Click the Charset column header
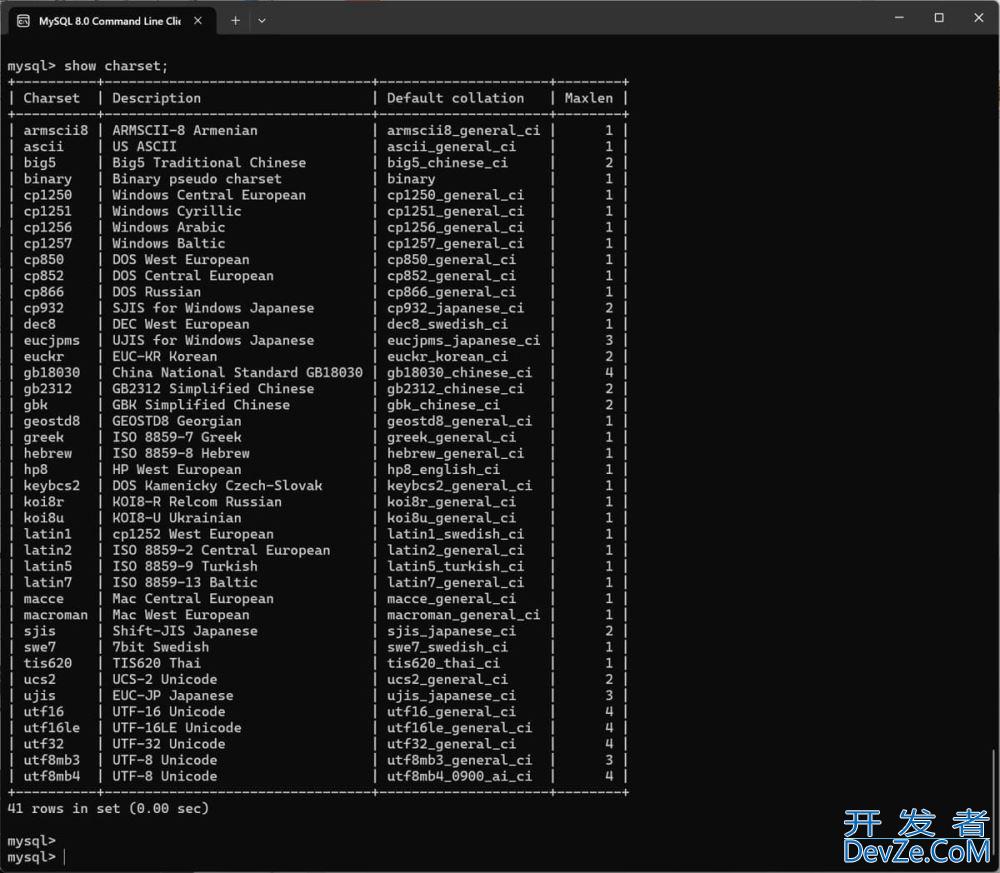Screen dimensions: 1000x873 pyautogui.click(x=51, y=98)
